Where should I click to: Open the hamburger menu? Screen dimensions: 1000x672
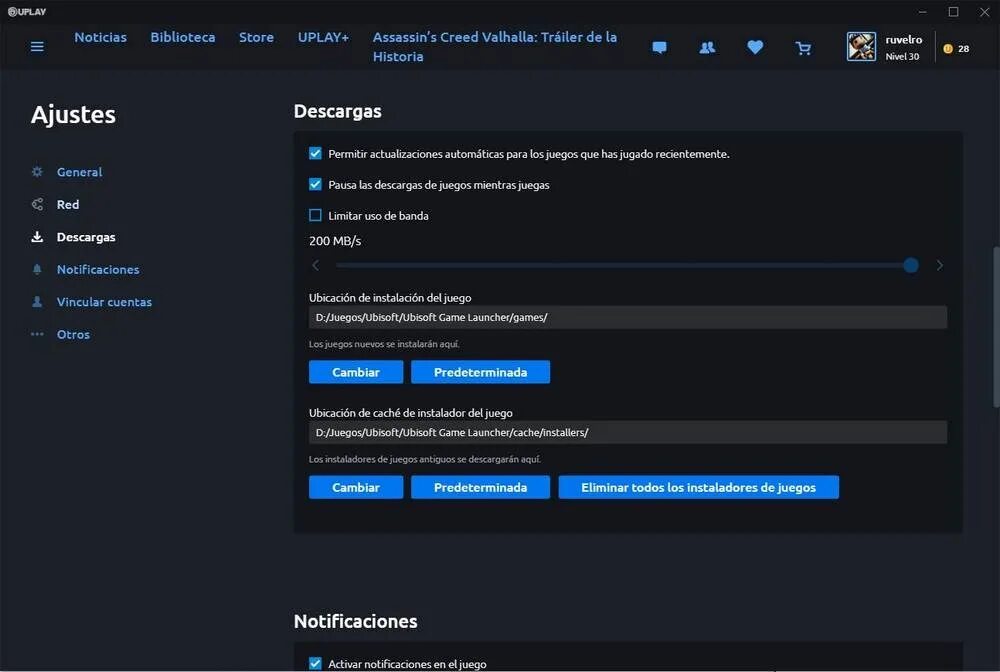coord(37,47)
